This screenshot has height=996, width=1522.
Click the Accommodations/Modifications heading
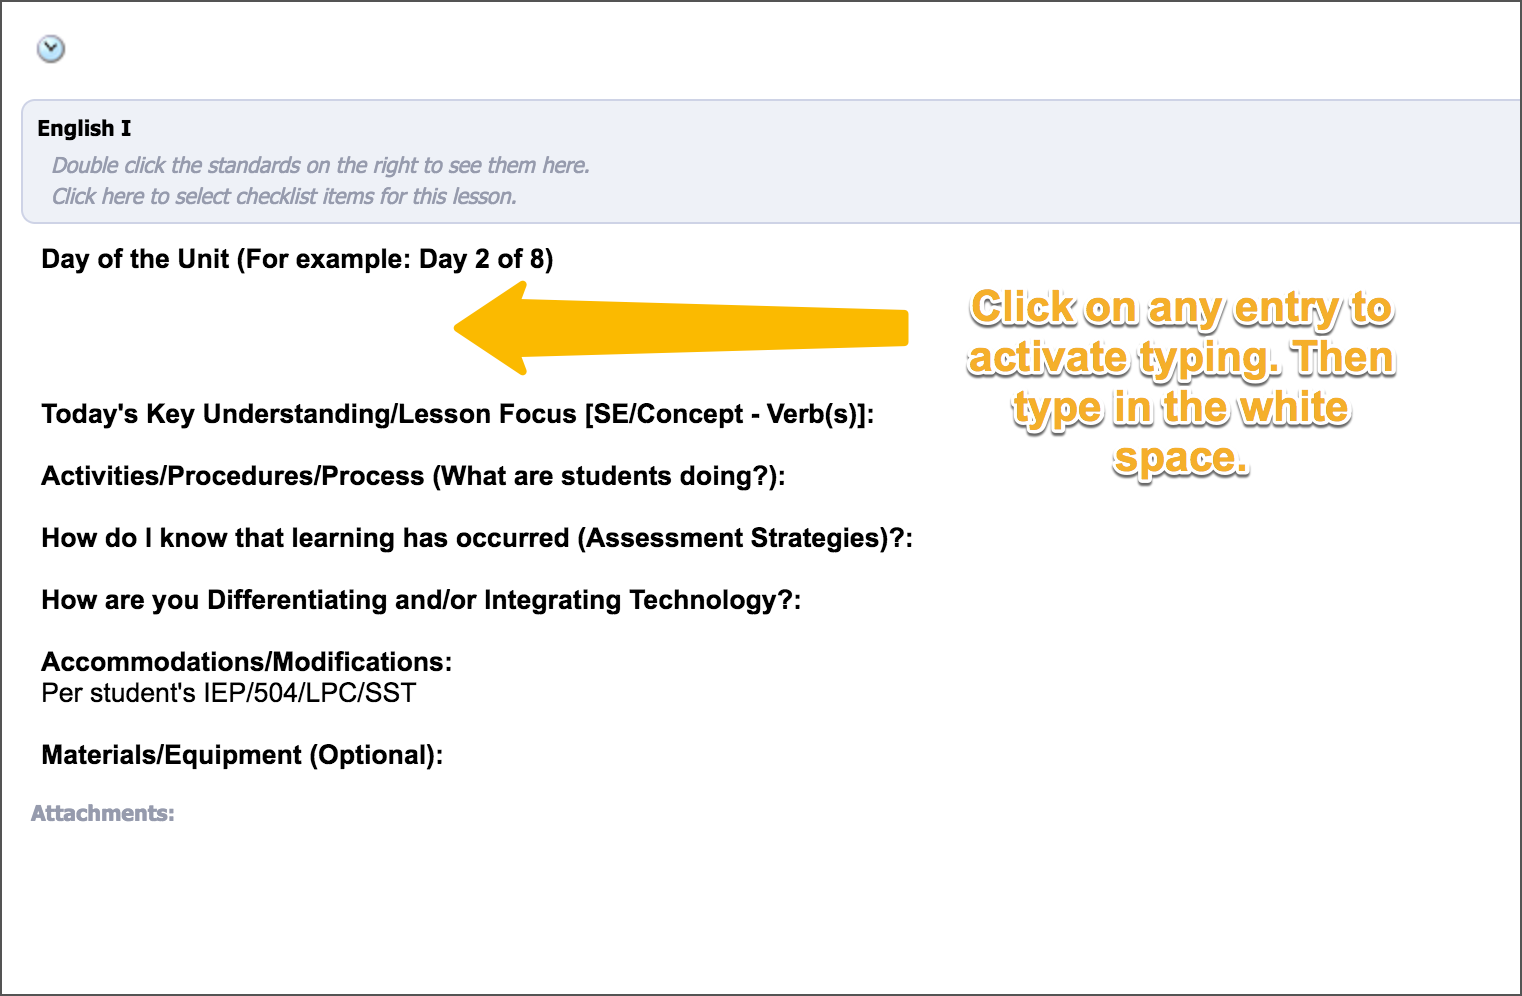(x=246, y=662)
